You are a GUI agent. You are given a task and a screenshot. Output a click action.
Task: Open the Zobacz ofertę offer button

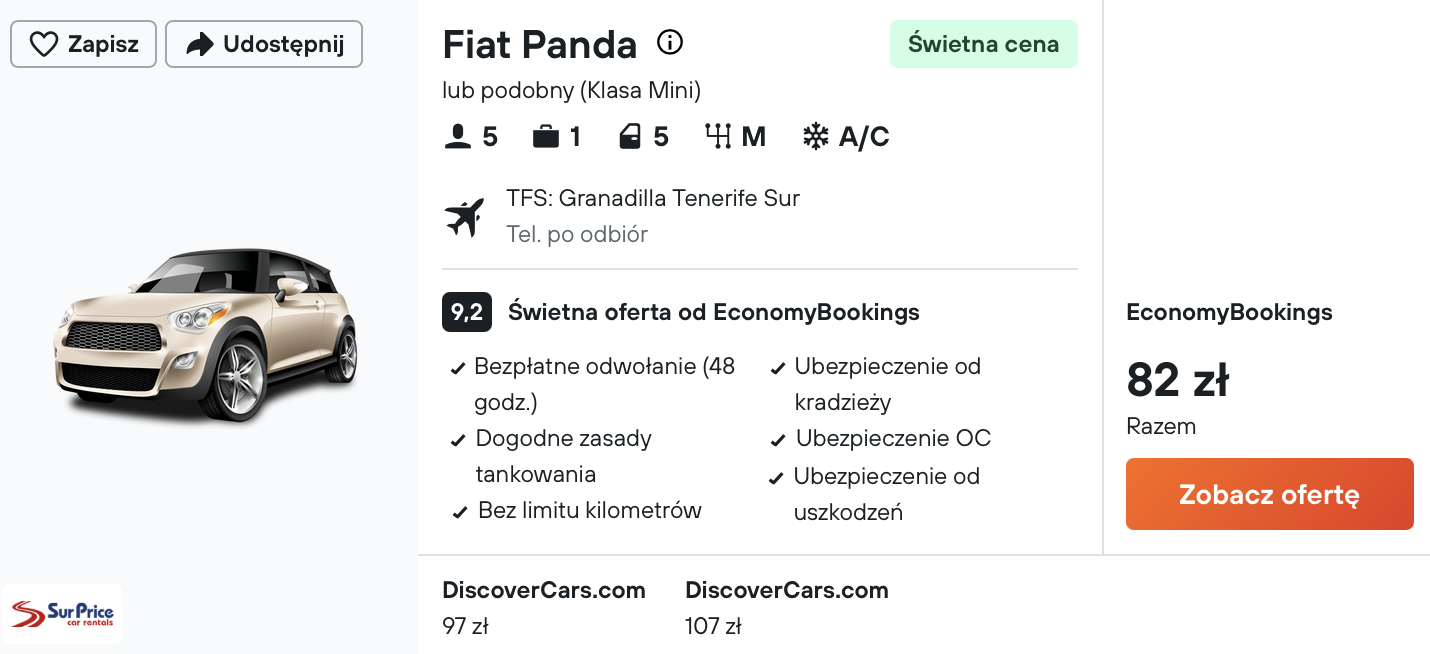pyautogui.click(x=1270, y=494)
